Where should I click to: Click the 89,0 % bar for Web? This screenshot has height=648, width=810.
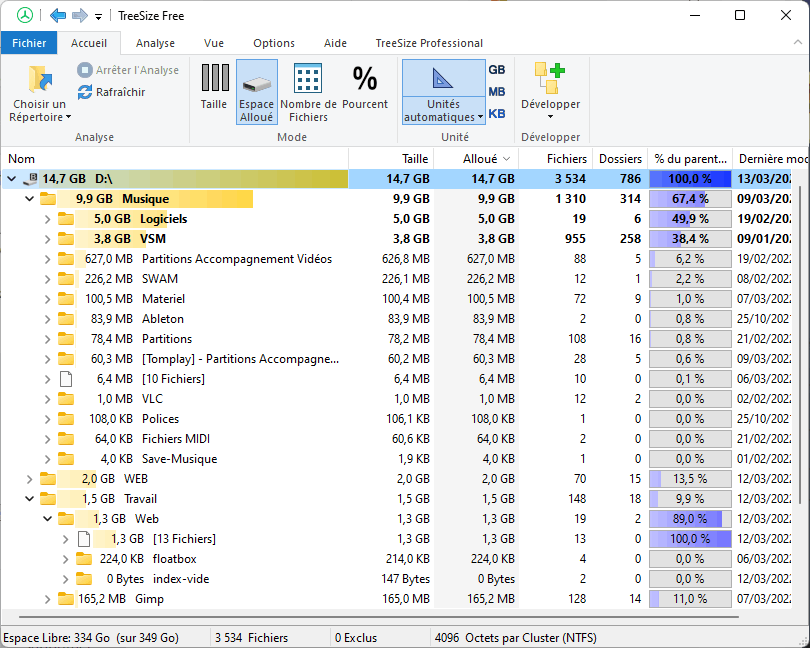click(x=690, y=519)
